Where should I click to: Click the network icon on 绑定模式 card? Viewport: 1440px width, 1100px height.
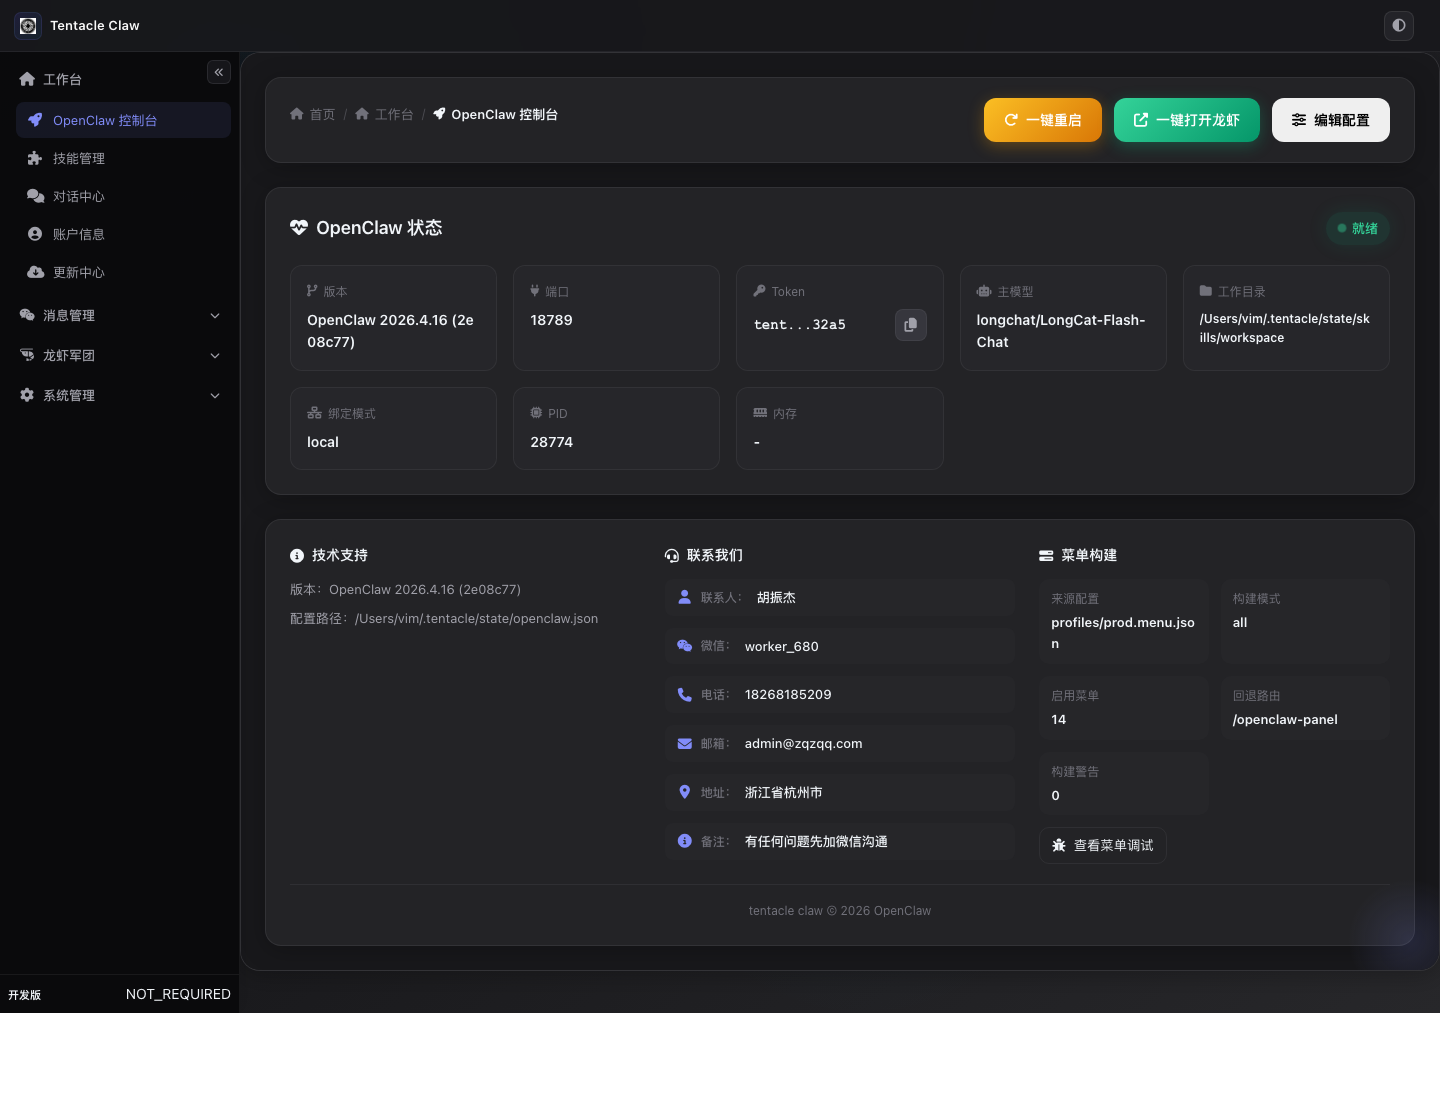pos(314,413)
